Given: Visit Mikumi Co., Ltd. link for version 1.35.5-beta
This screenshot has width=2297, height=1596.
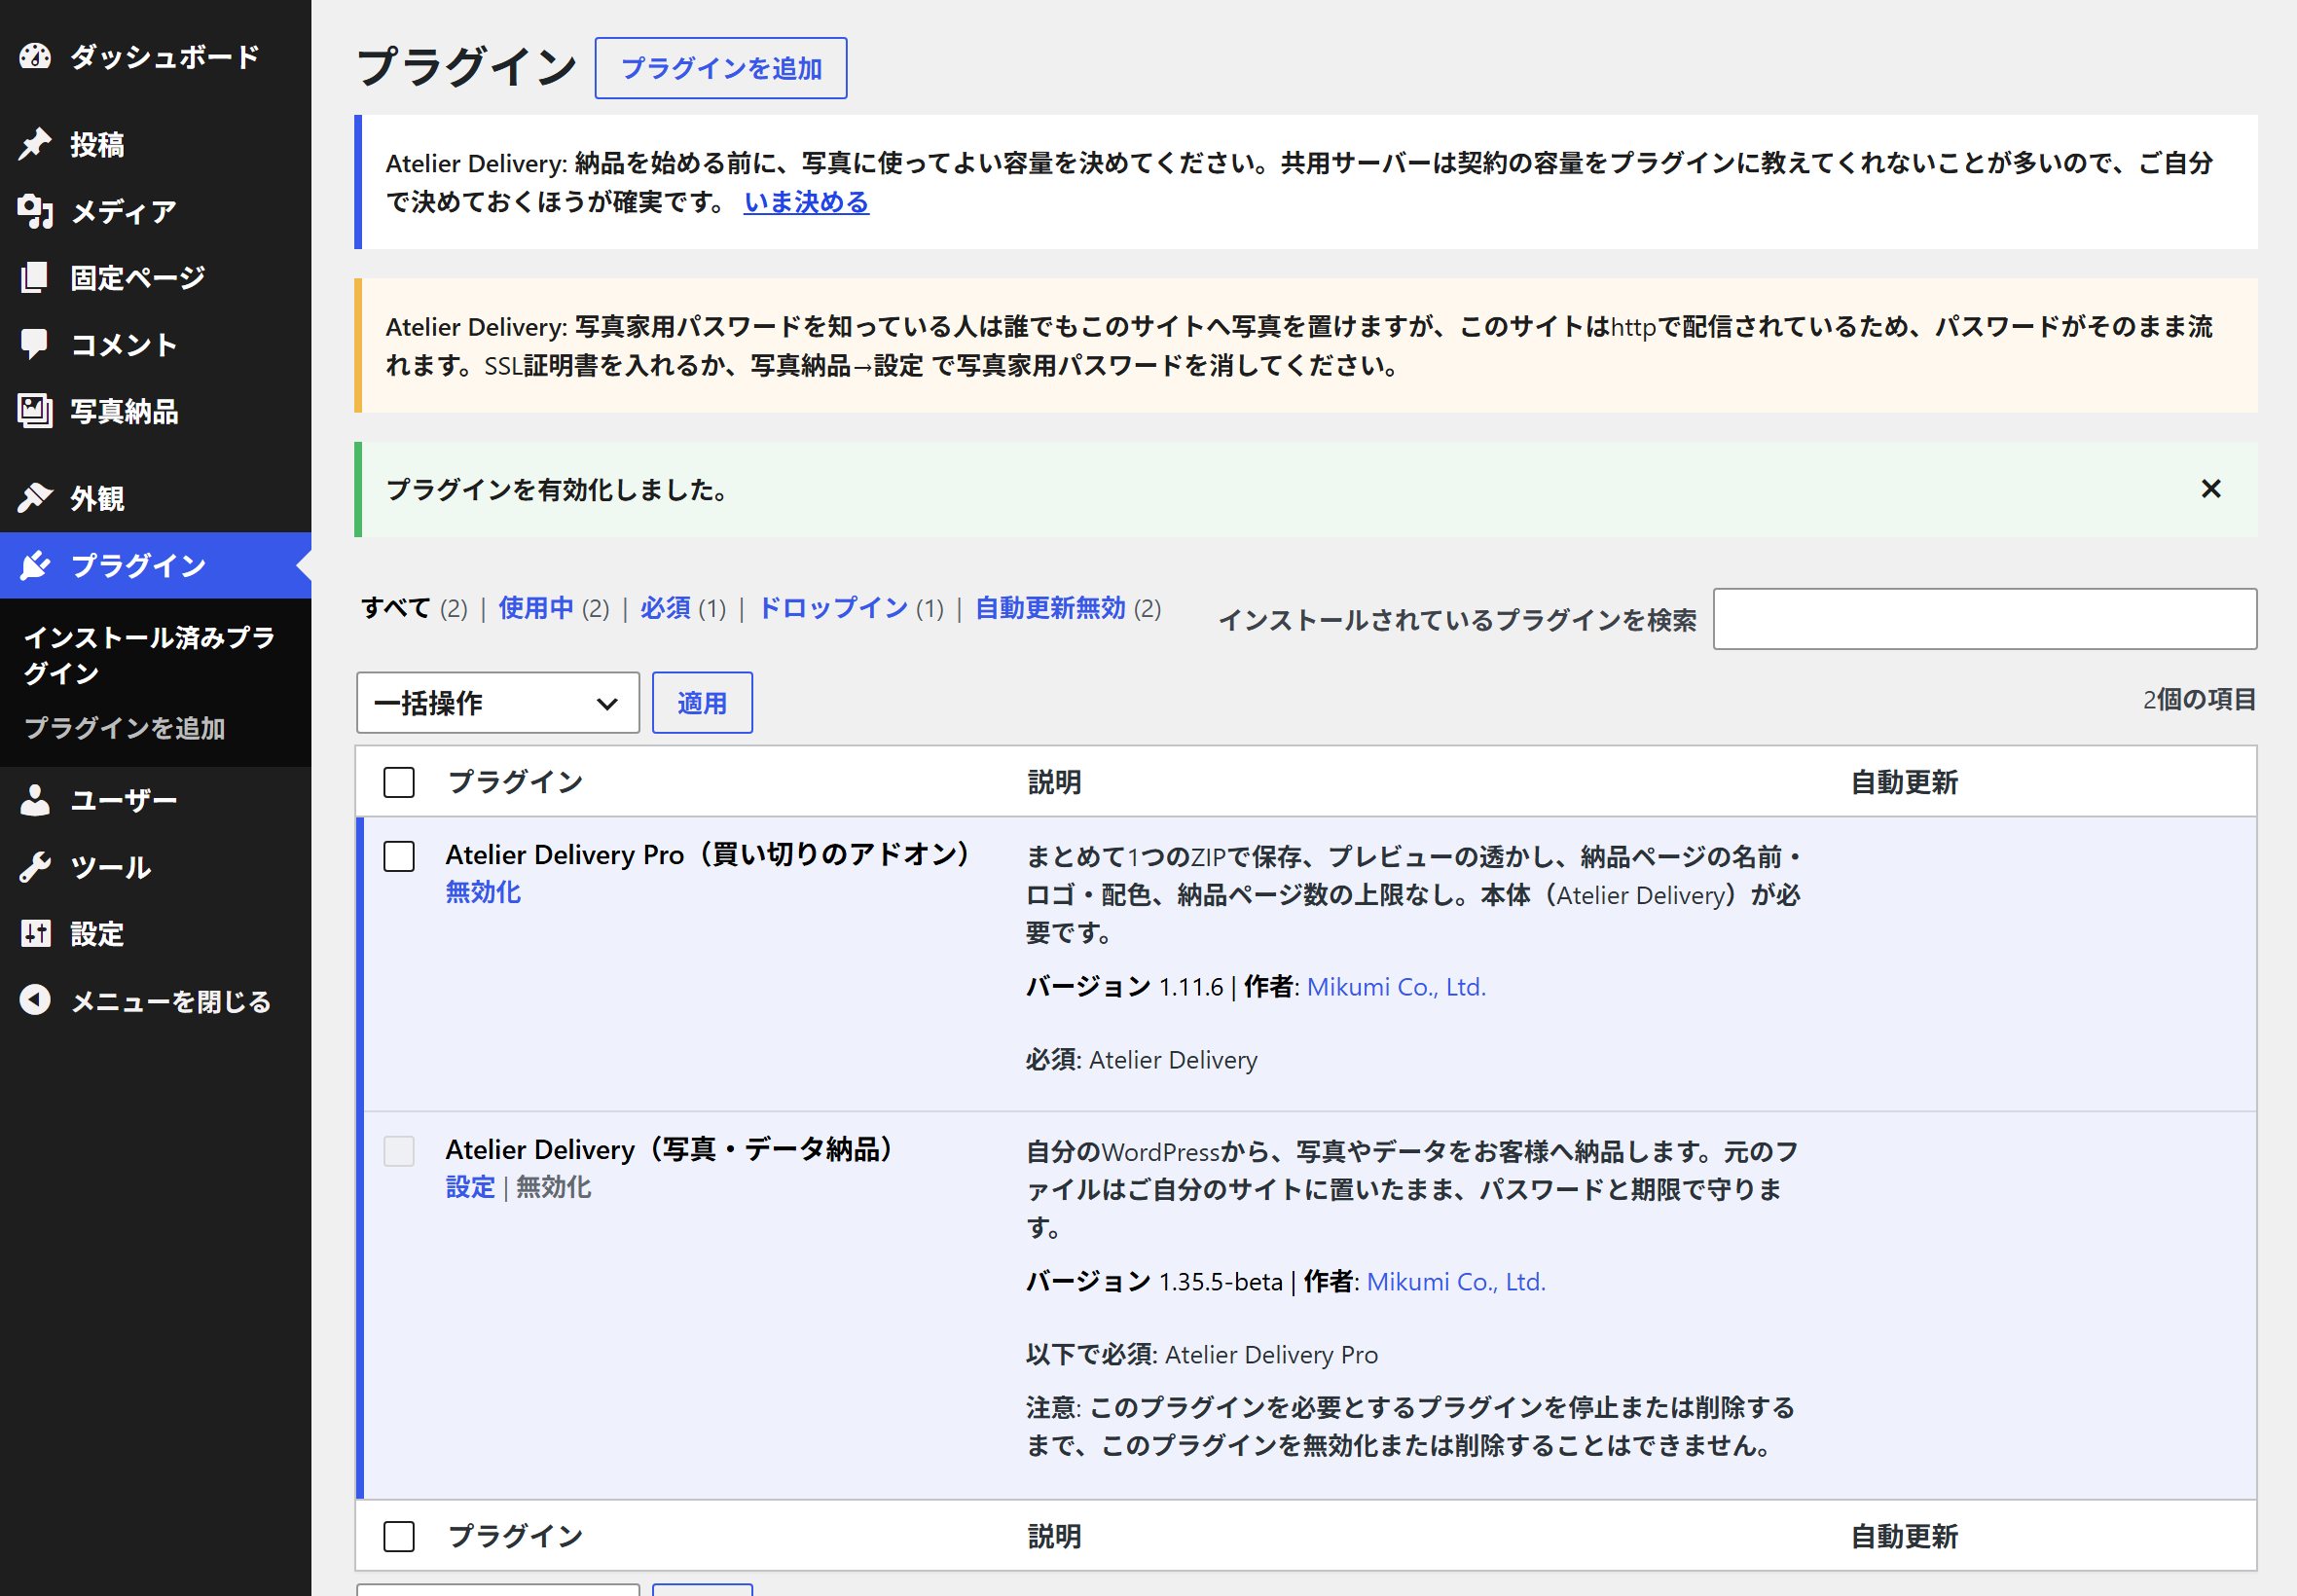Looking at the screenshot, I should pyautogui.click(x=1456, y=1282).
